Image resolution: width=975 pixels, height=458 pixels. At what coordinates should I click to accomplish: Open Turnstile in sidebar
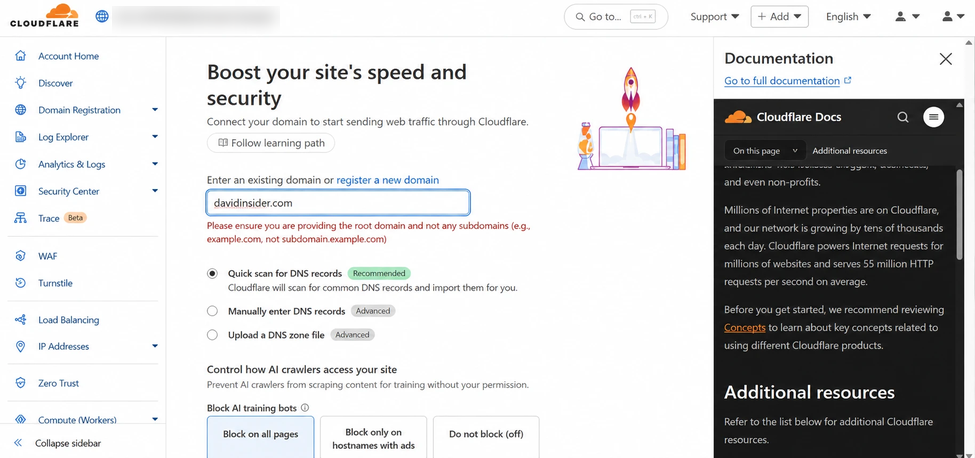coord(55,283)
